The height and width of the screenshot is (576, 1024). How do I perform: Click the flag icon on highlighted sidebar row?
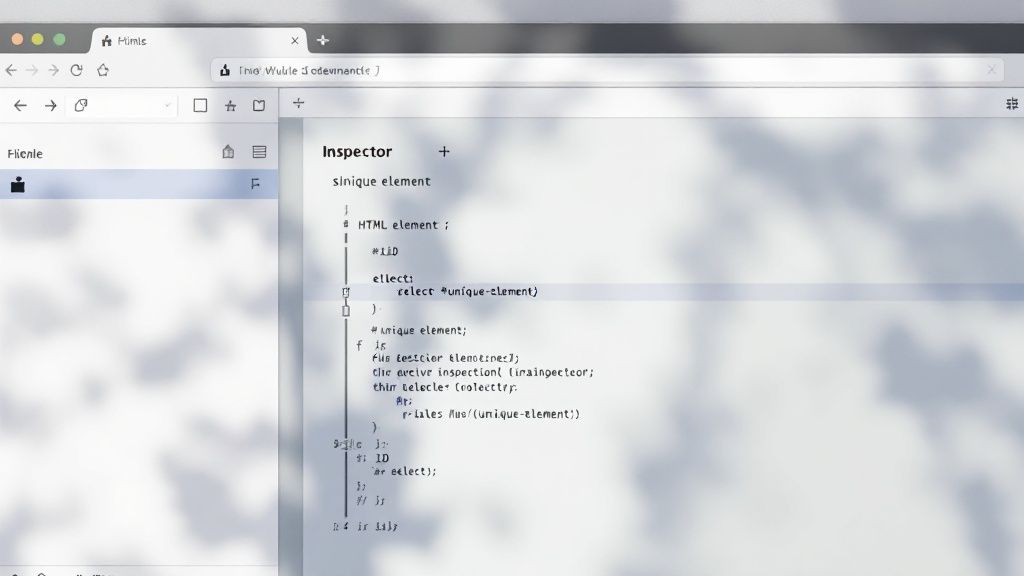255,185
